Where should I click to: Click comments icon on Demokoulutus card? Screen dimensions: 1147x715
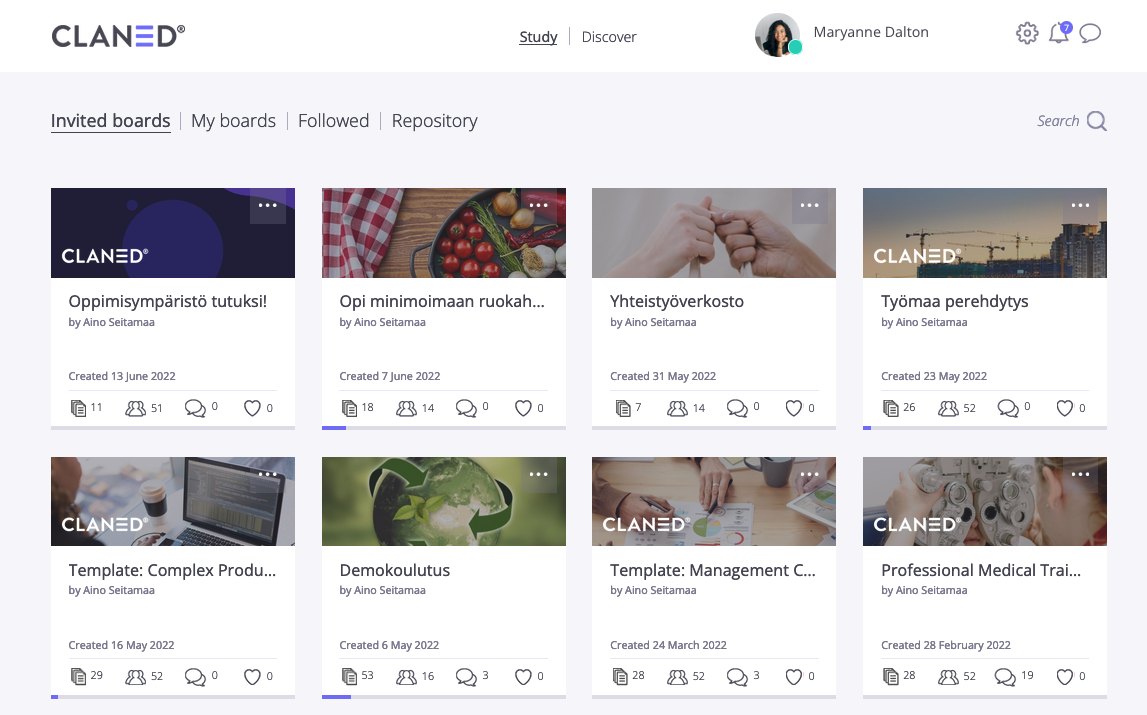(466, 676)
